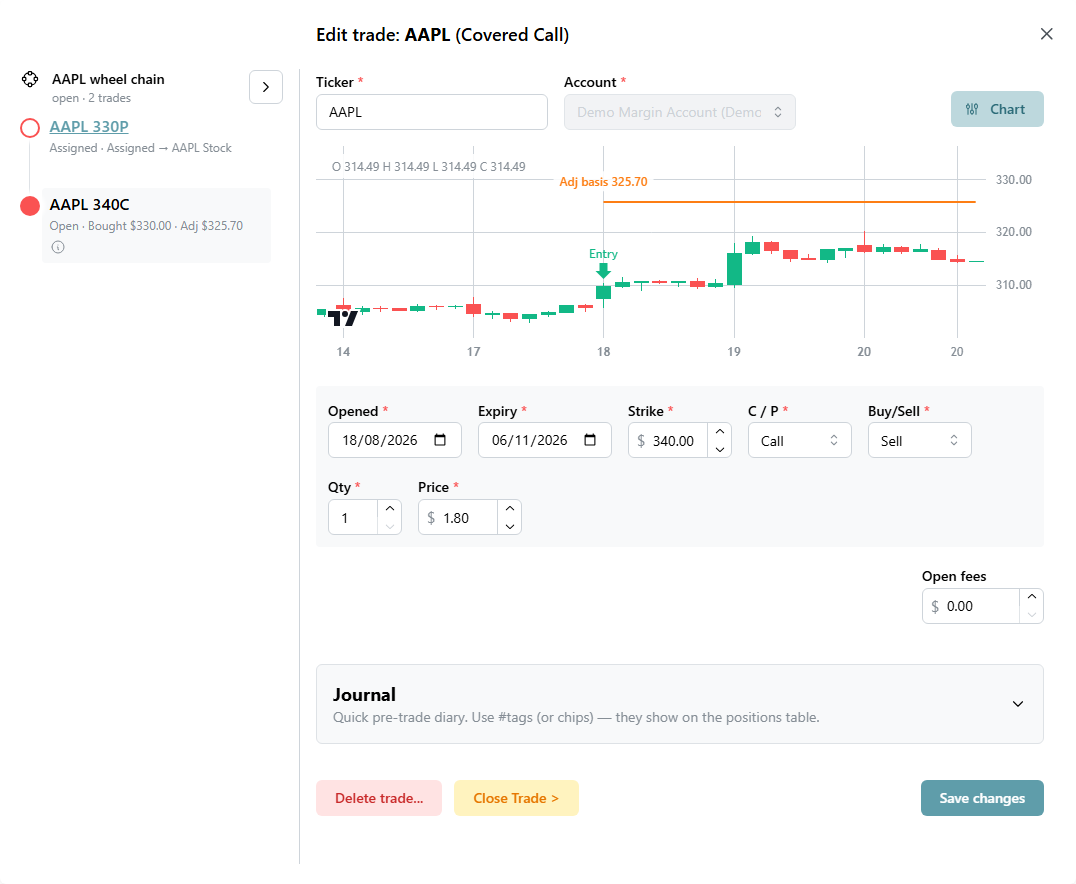1076x884 pixels.
Task: Select the AAPL 340C chain entry
Action: [x=156, y=224]
